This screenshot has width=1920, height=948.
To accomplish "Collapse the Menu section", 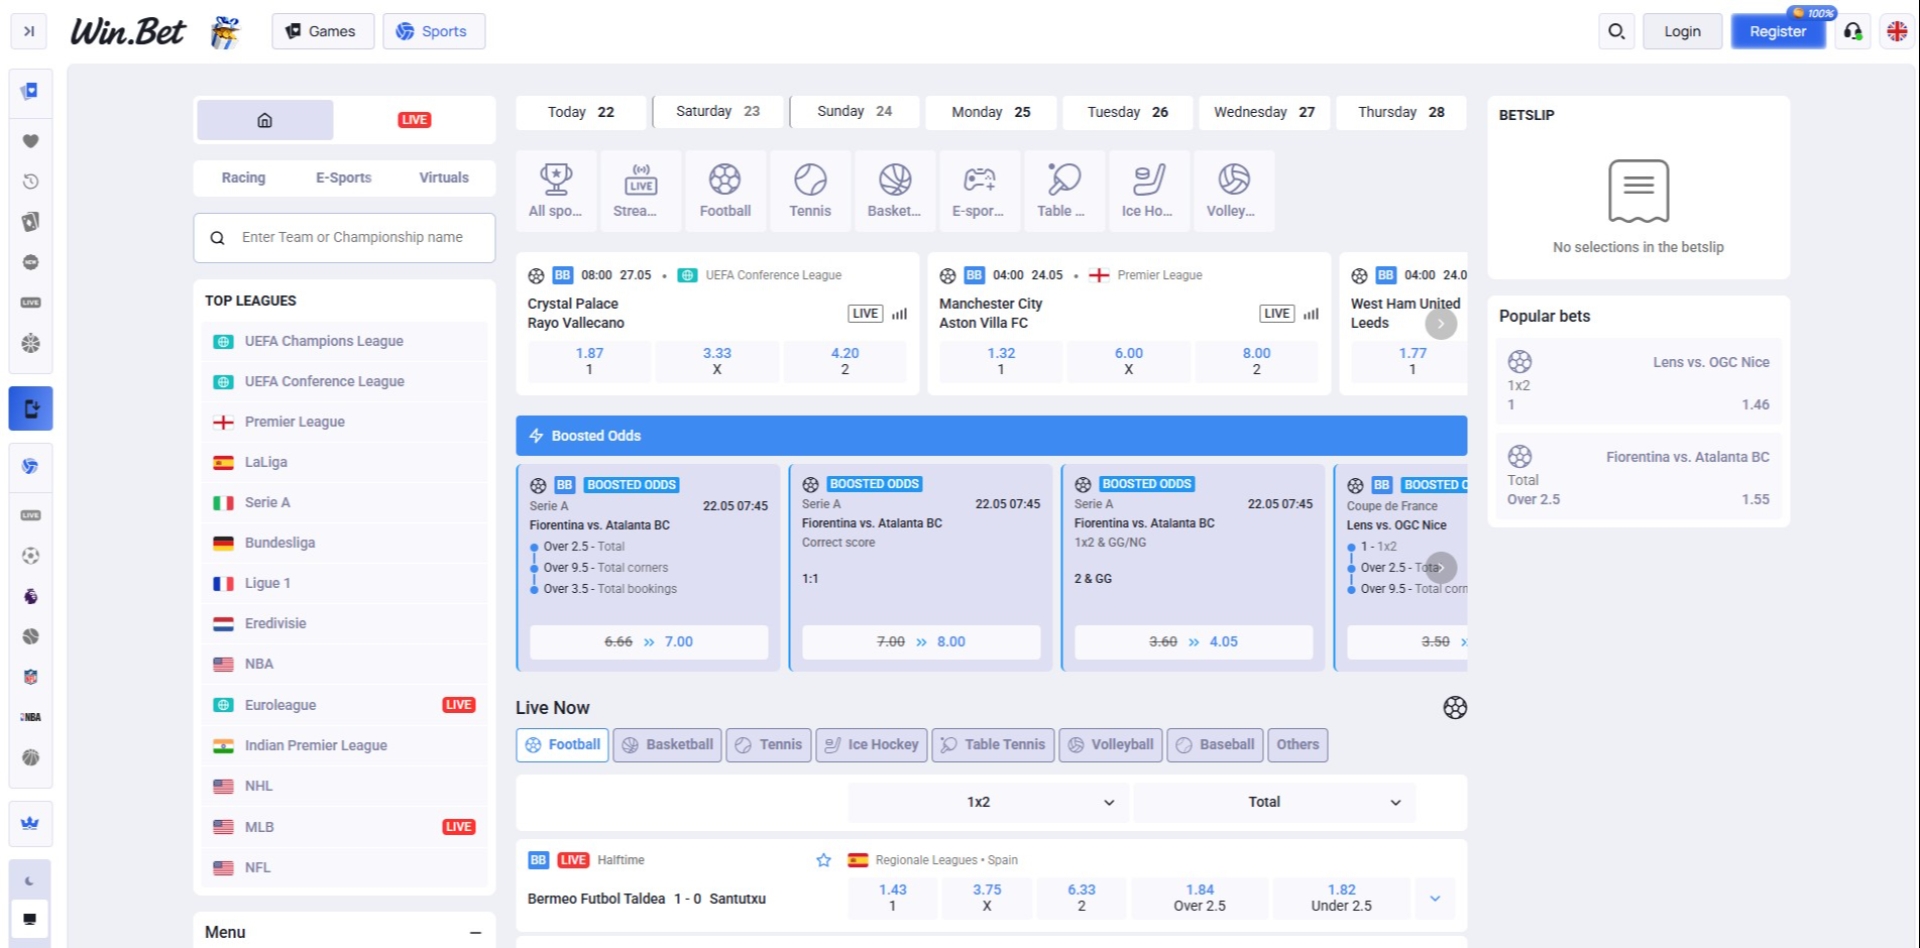I will pyautogui.click(x=475, y=933).
